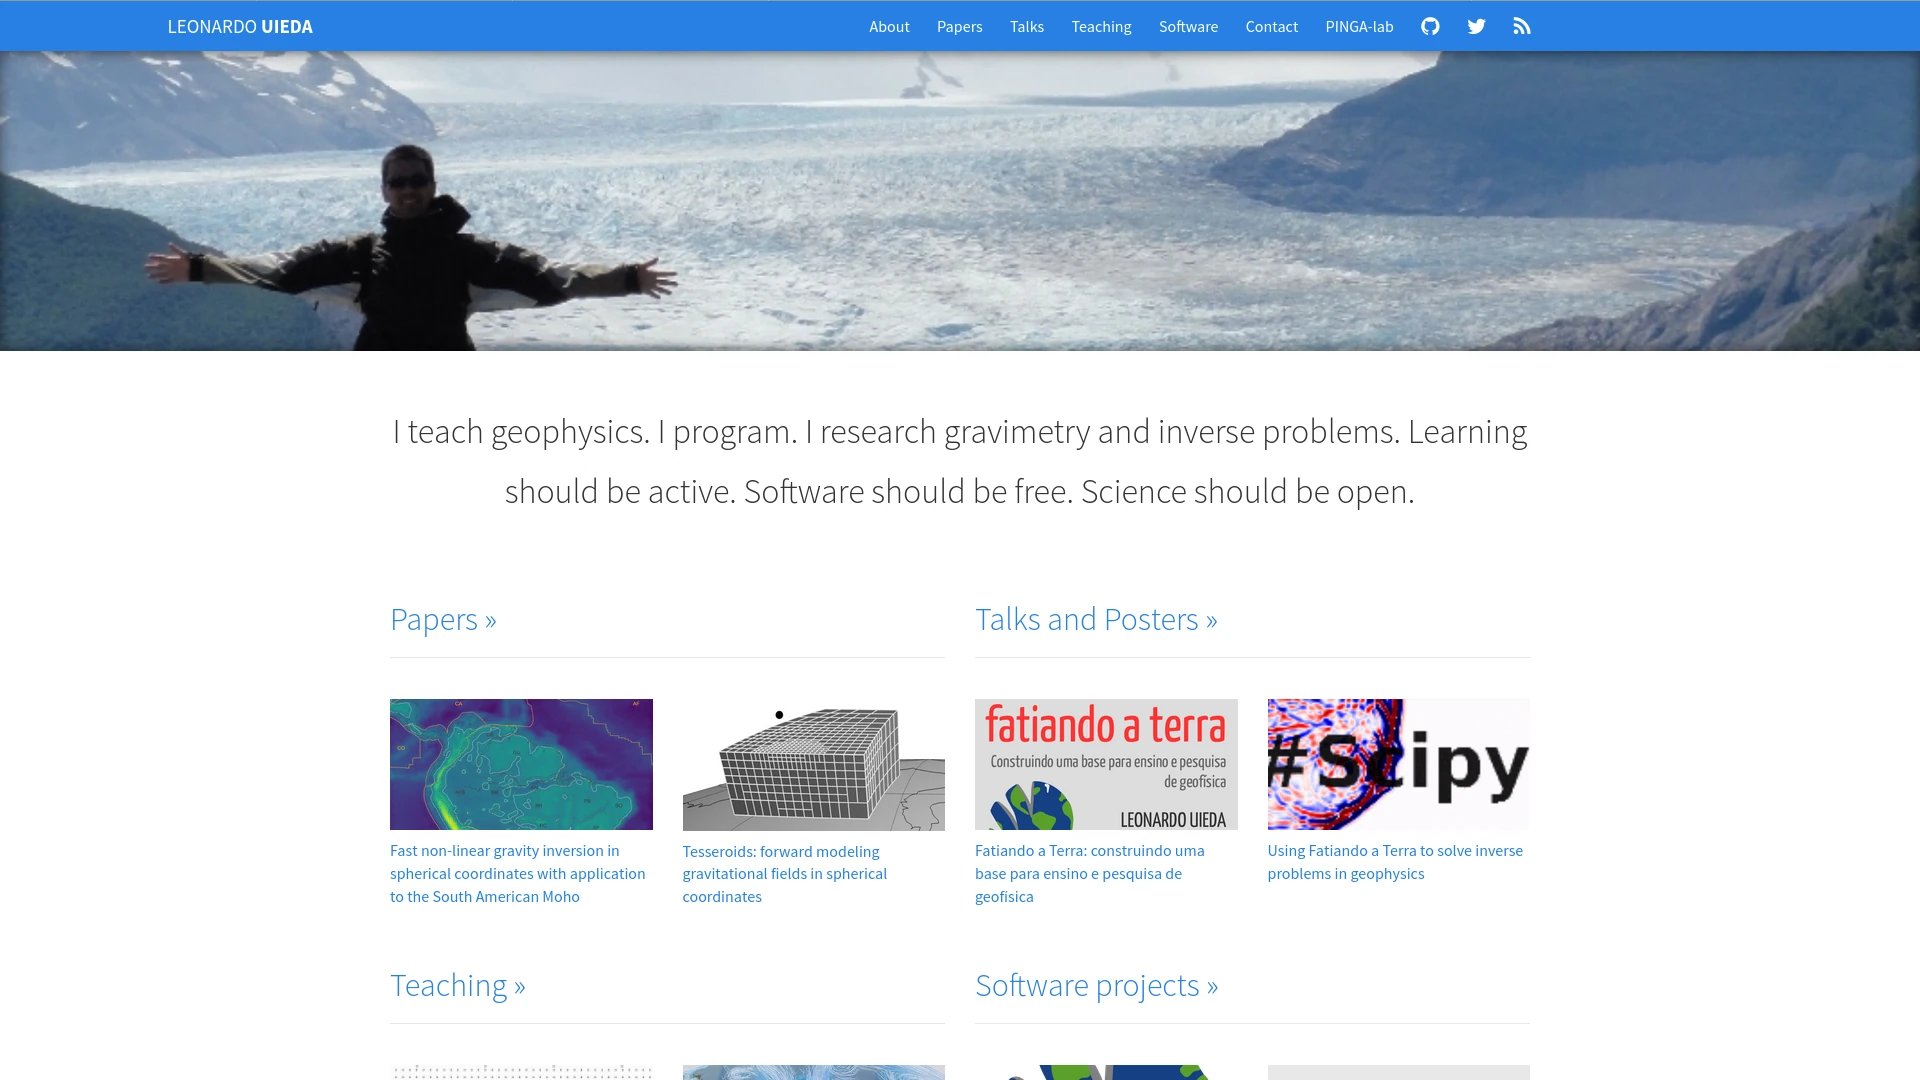Open the Talks and Posters section link
This screenshot has width=1920, height=1080.
pos(1097,620)
